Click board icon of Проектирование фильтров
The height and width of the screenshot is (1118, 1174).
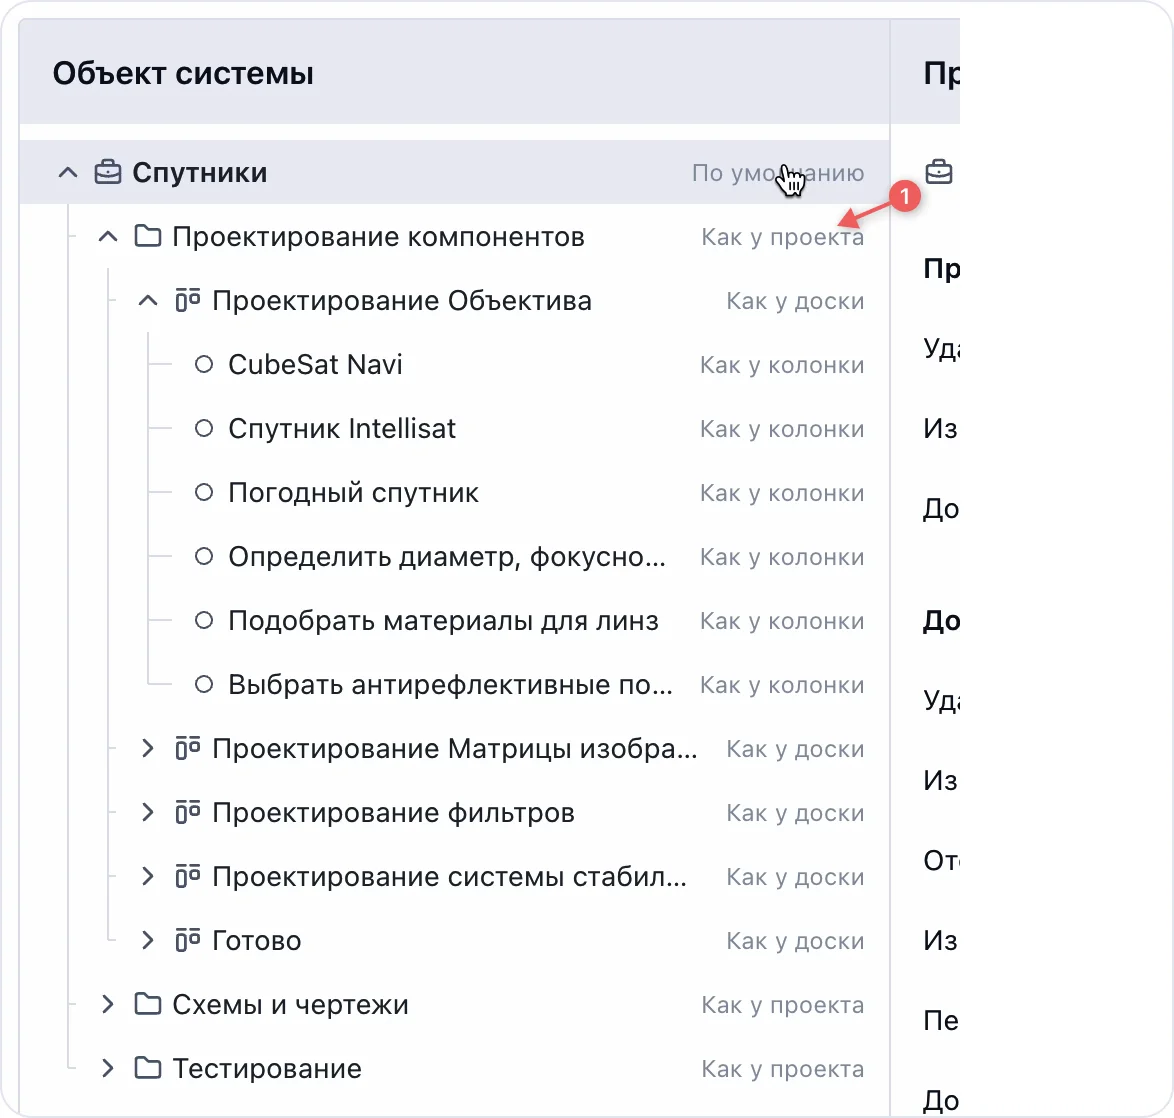tap(188, 813)
